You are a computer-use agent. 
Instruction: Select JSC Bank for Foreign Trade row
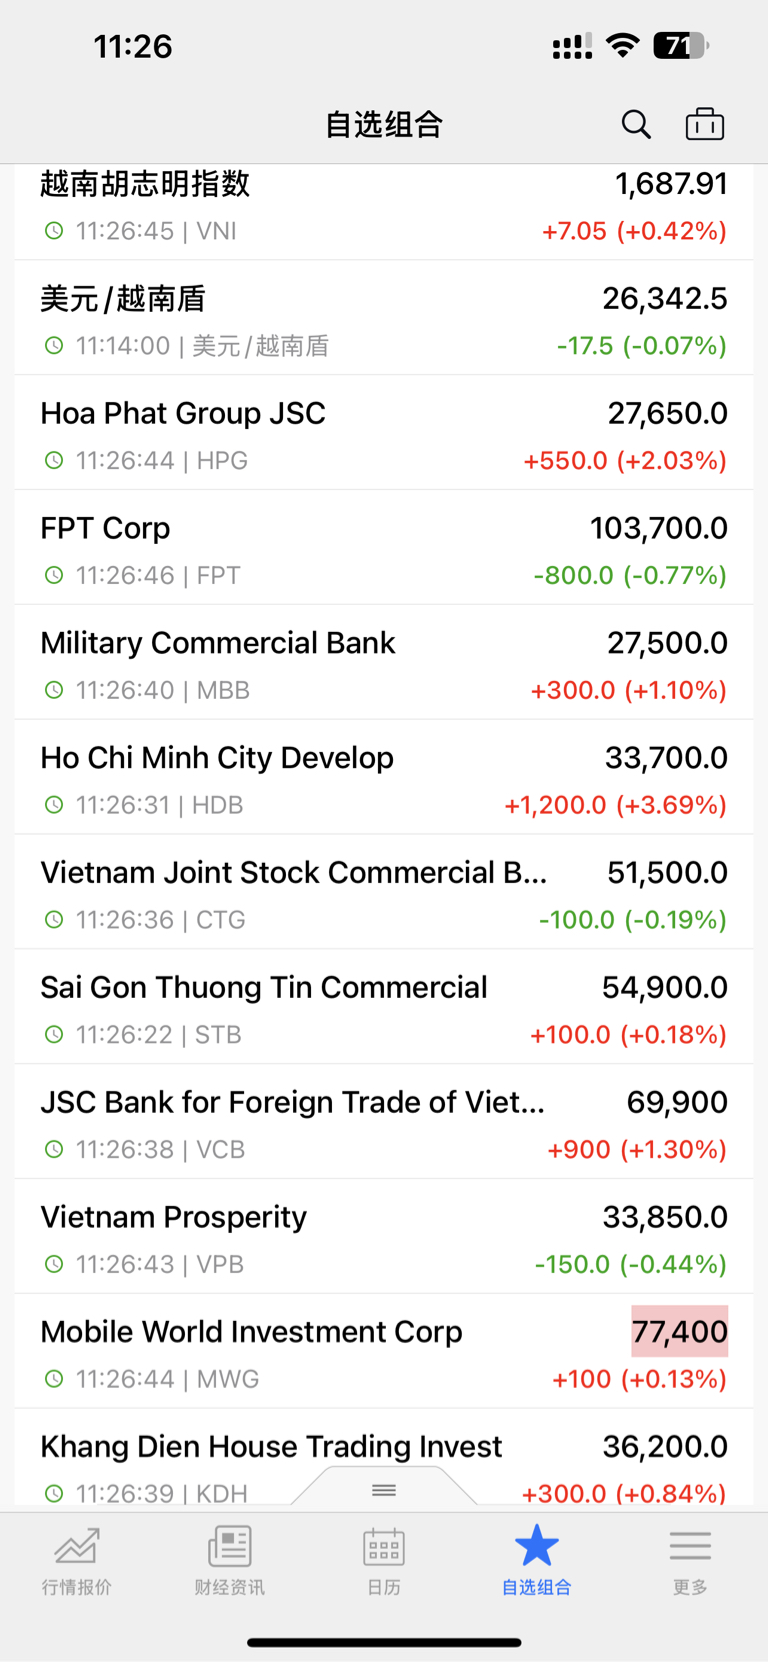(384, 1122)
